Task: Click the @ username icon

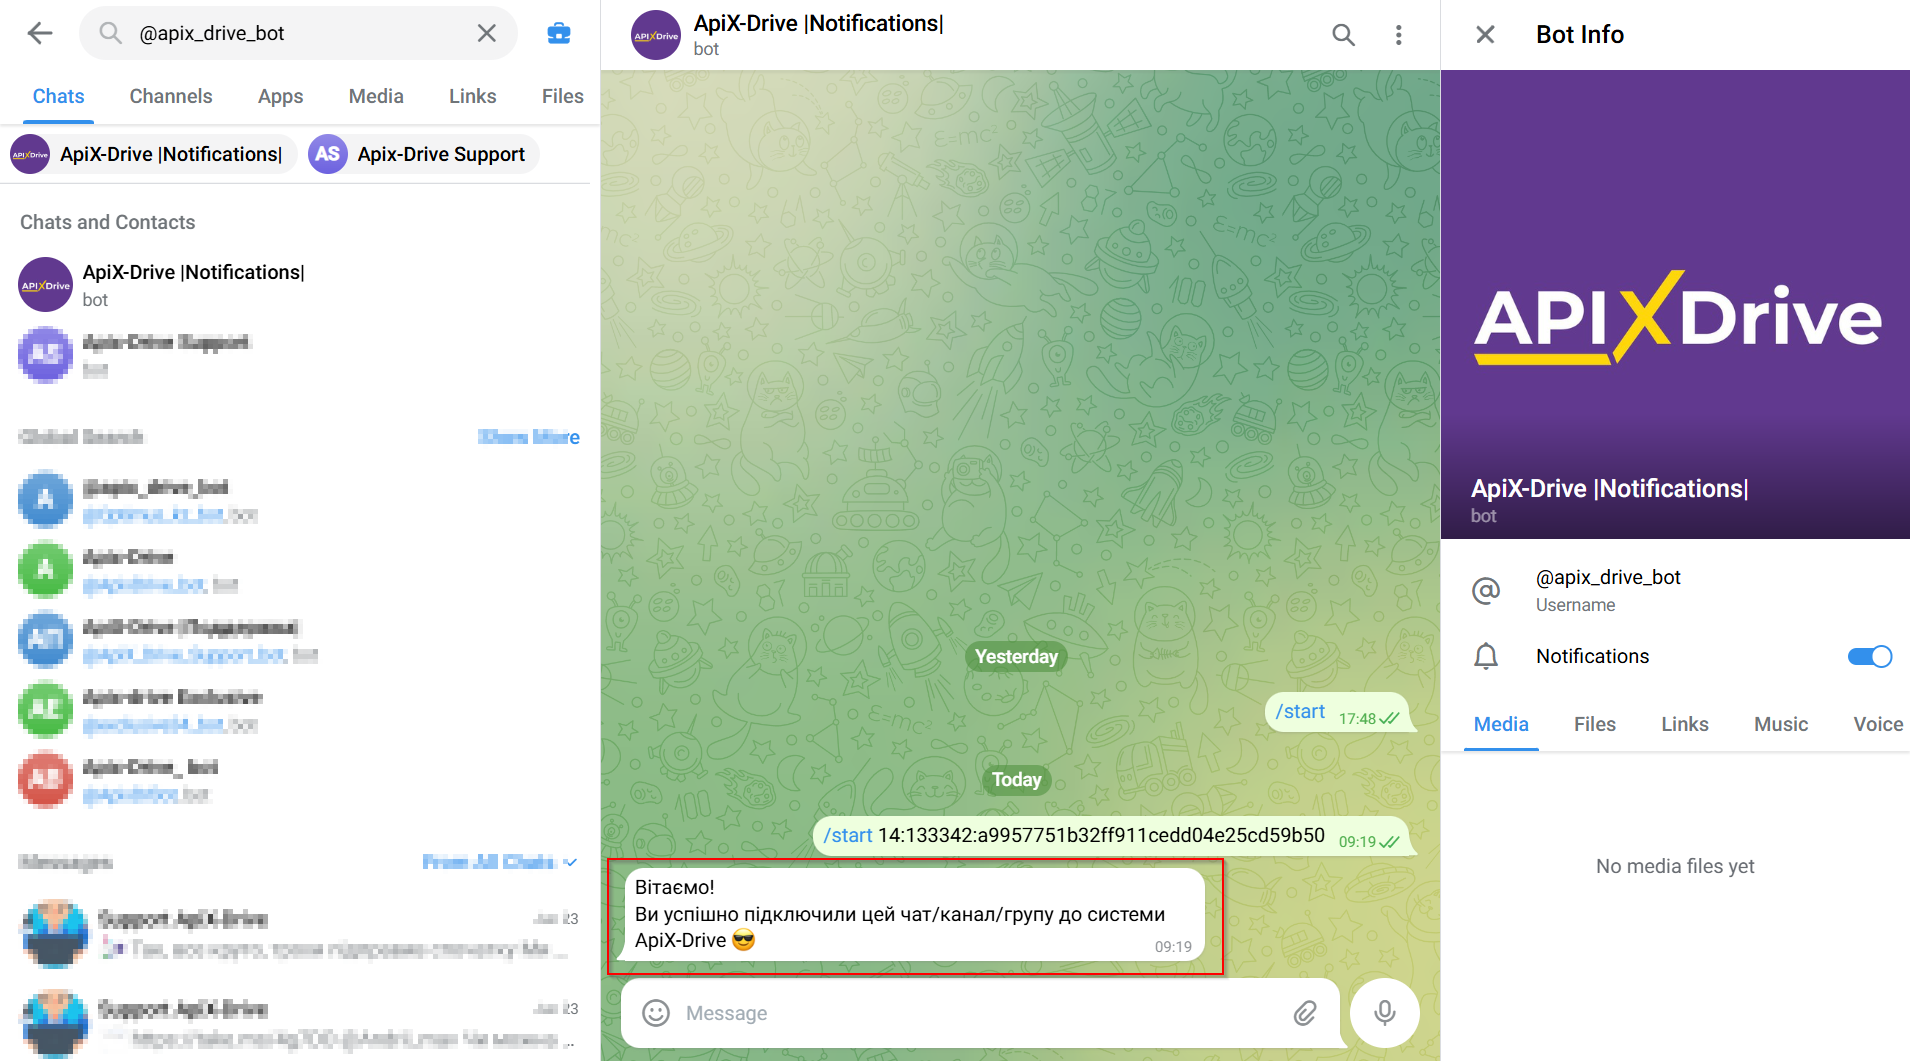Action: (1486, 590)
